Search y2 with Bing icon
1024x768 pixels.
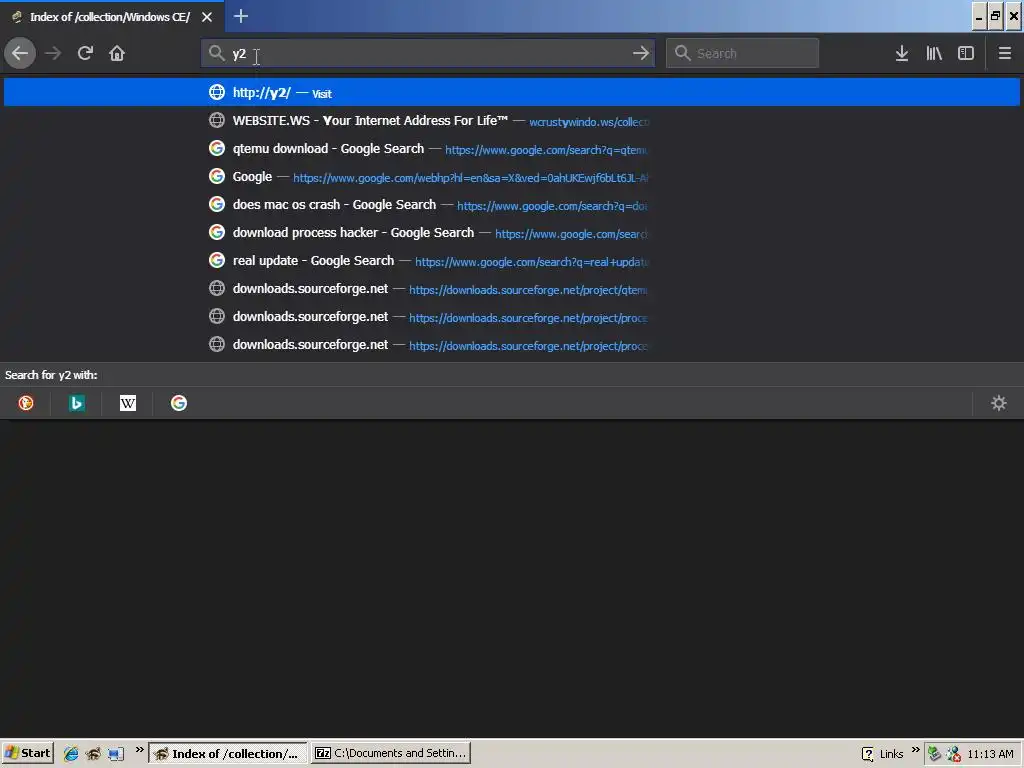[x=76, y=403]
